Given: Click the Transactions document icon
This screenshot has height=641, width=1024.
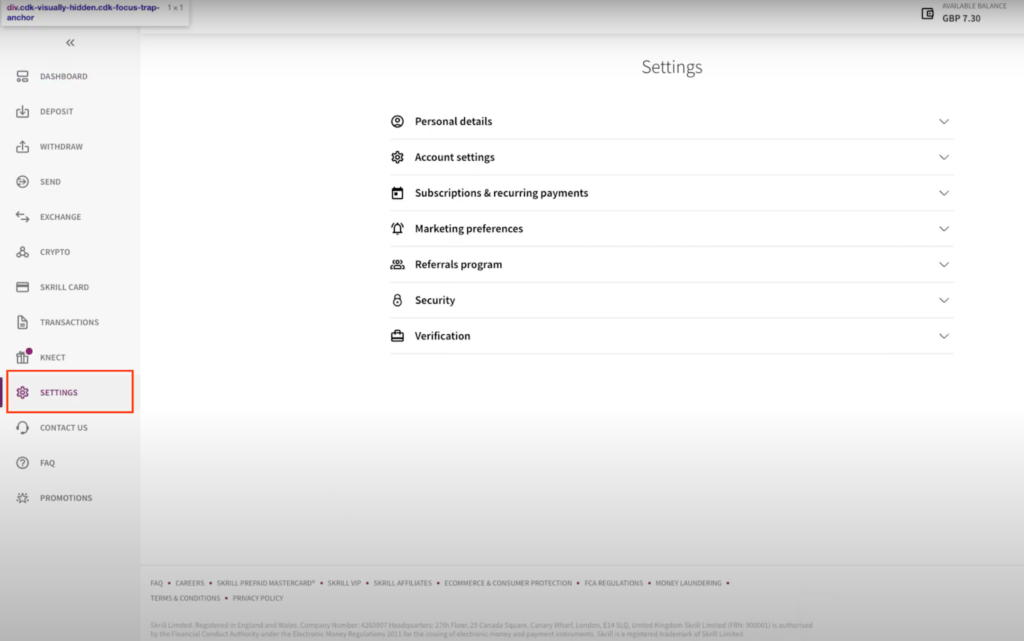Looking at the screenshot, I should pos(22,322).
